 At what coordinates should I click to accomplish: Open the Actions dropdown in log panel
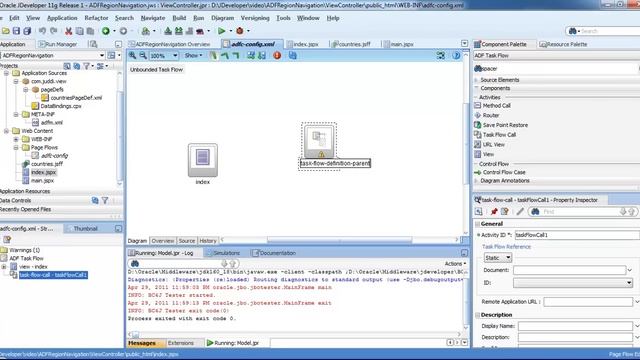(456, 264)
